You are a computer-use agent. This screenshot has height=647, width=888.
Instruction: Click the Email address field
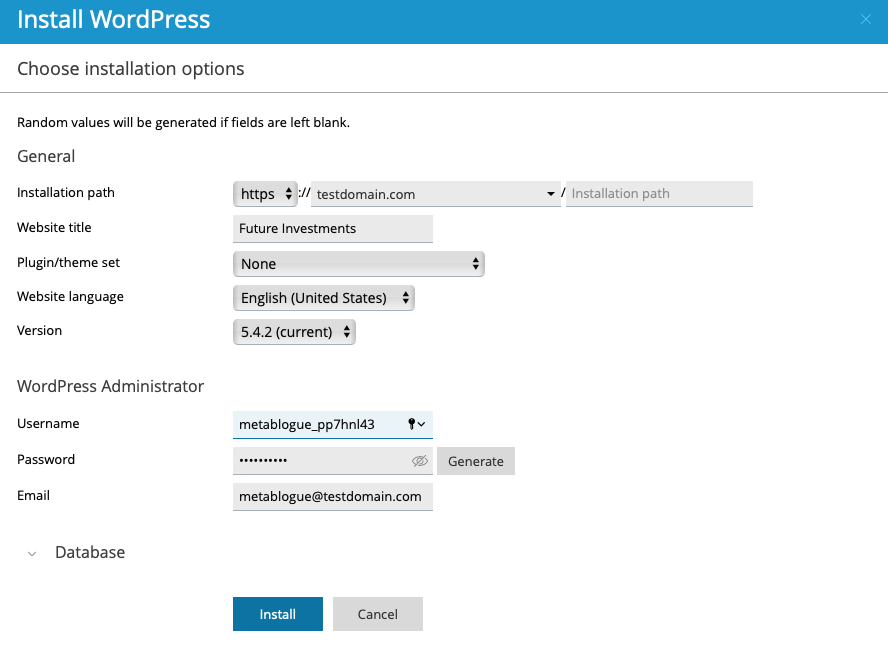332,496
